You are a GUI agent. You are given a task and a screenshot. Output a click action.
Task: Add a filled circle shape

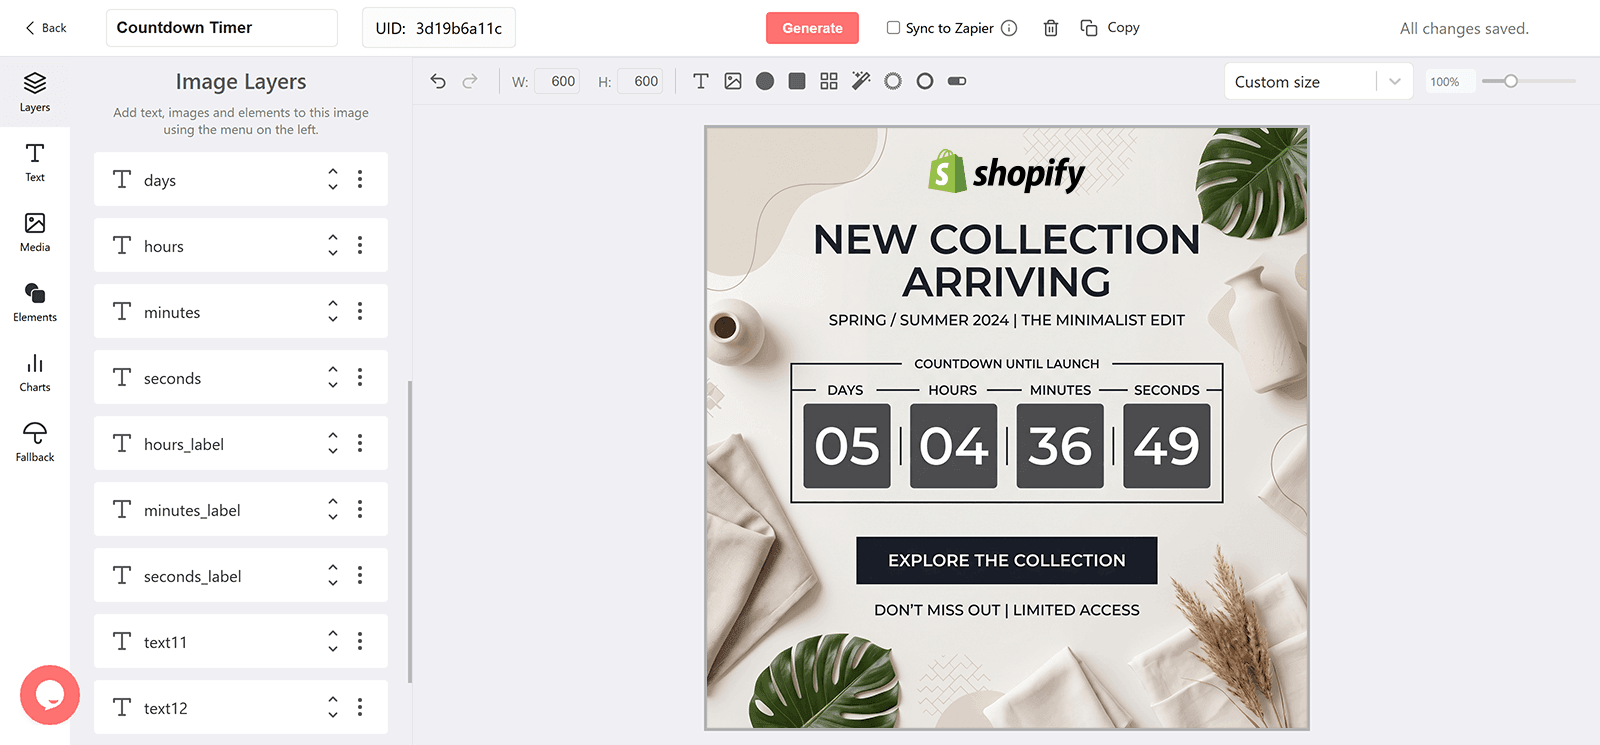pos(765,81)
